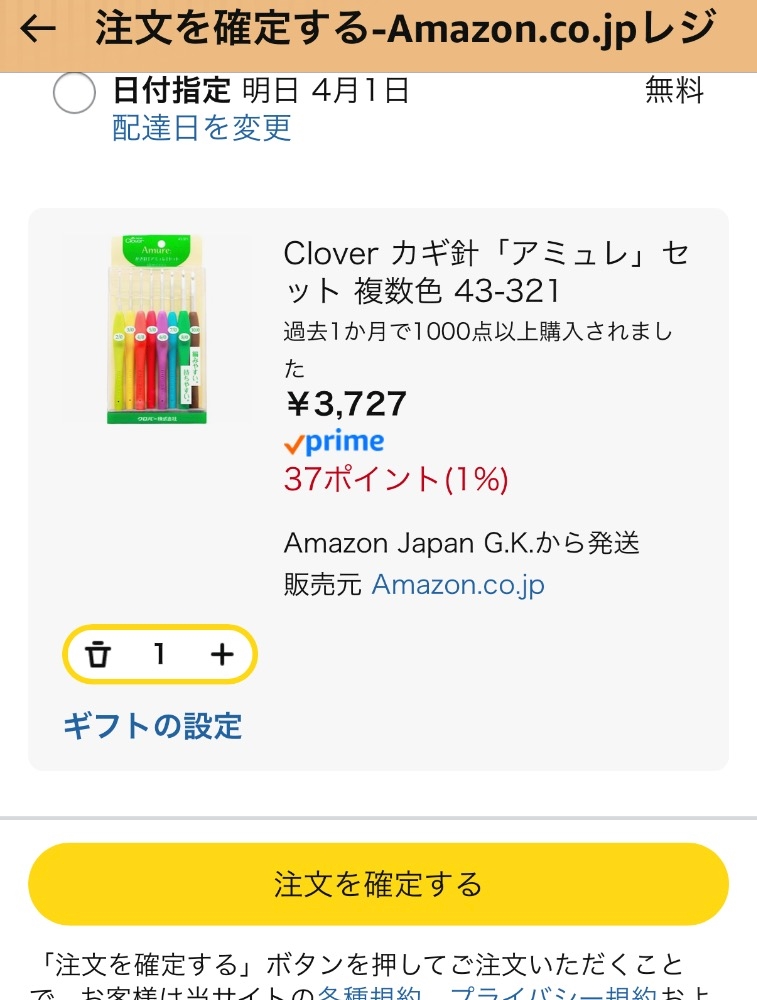Tap the back arrow in the header
This screenshot has width=757, height=1000.
coord(38,29)
